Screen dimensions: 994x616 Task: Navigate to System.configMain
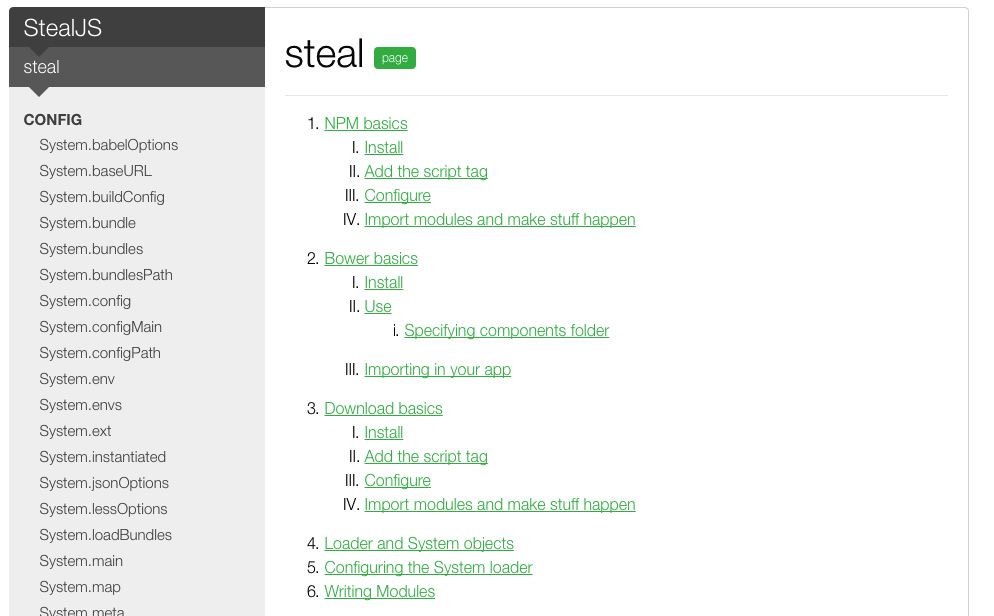pos(100,327)
